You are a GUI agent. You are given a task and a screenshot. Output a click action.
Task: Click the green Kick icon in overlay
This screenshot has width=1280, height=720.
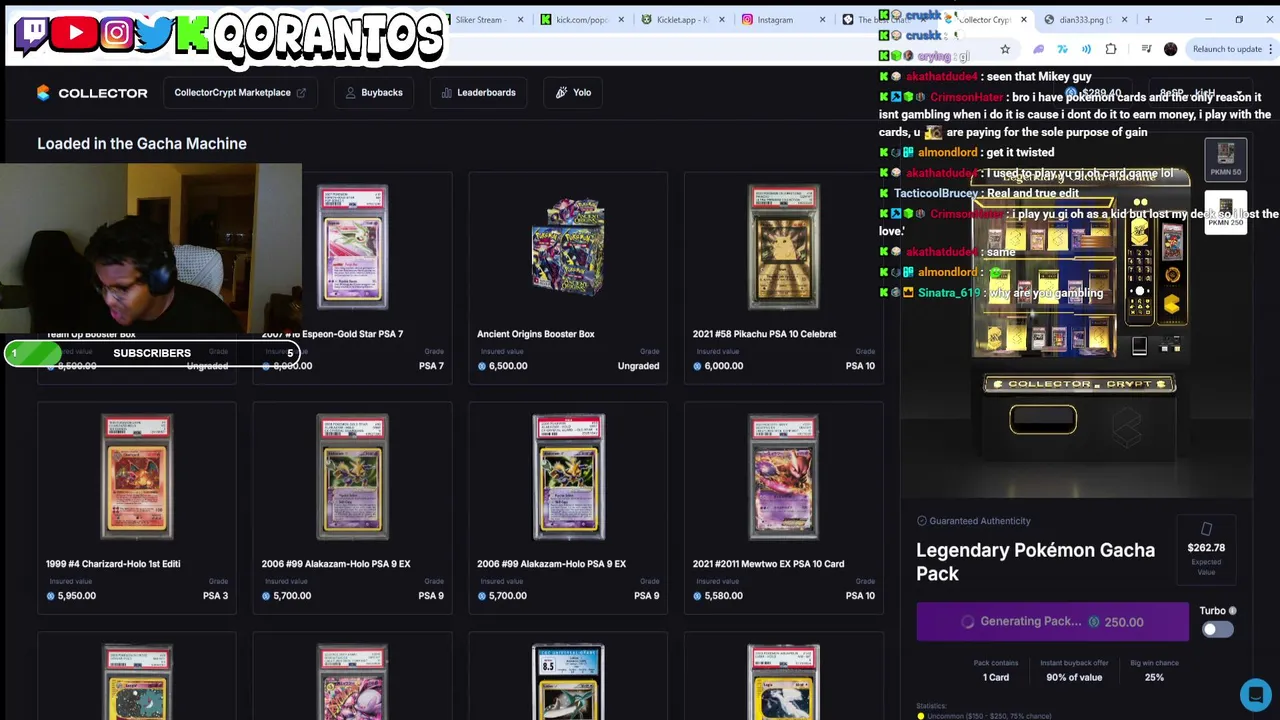[192, 33]
